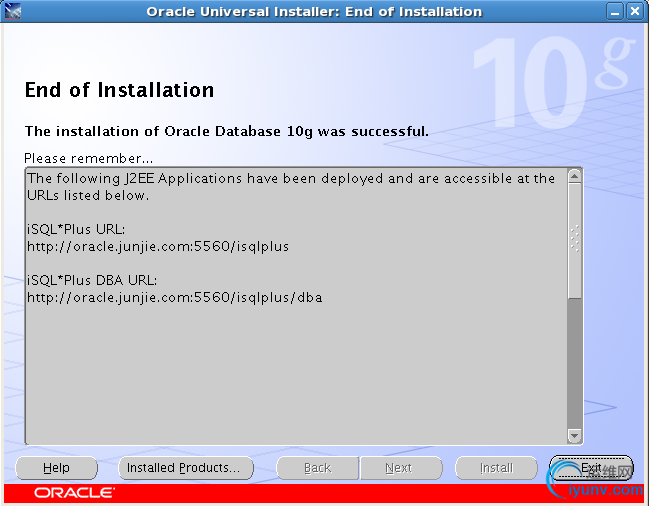The image size is (649, 506).
Task: Open the Help button
Action: [x=56, y=468]
